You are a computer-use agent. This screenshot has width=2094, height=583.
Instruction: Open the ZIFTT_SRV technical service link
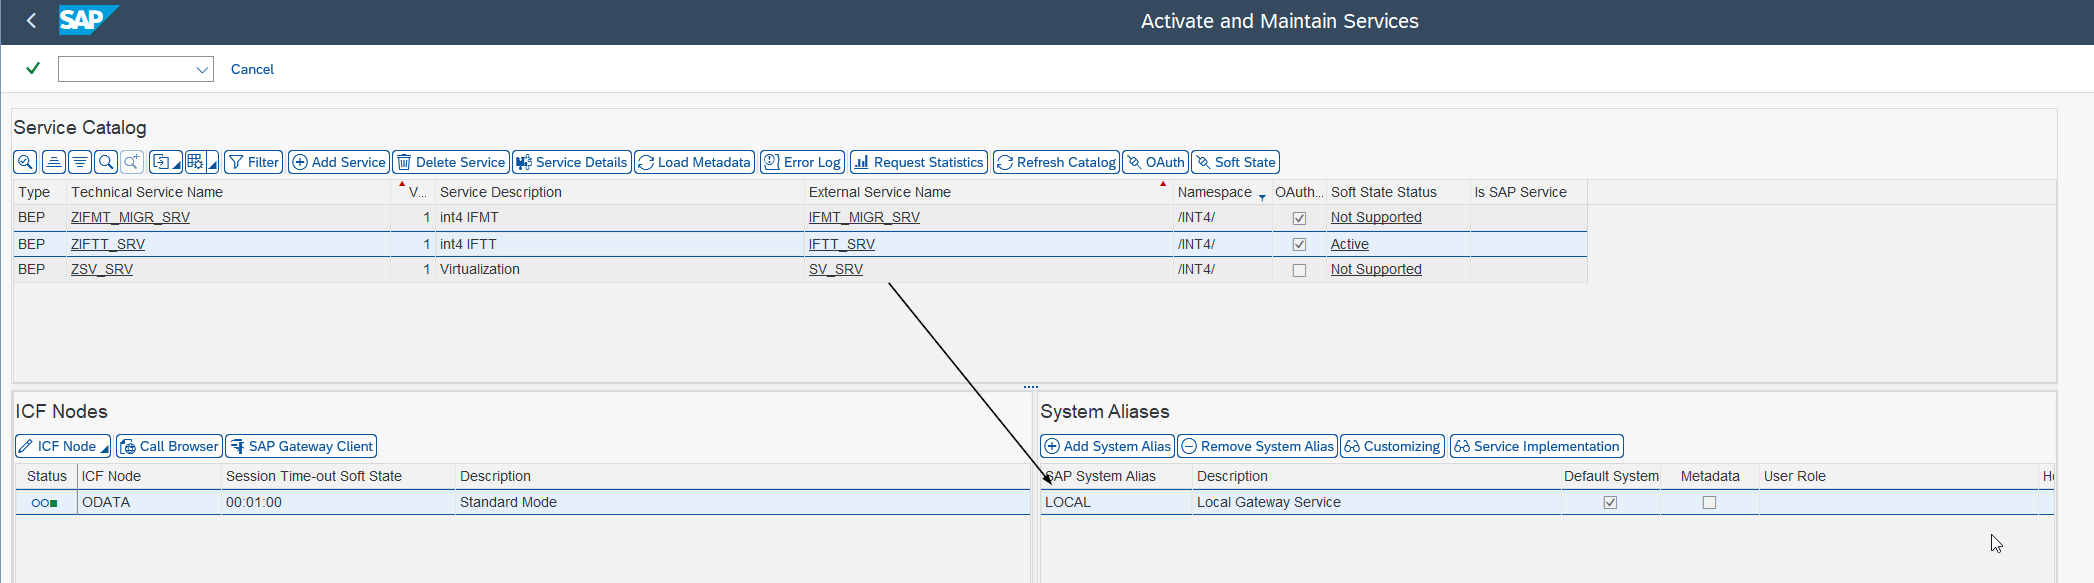click(108, 244)
